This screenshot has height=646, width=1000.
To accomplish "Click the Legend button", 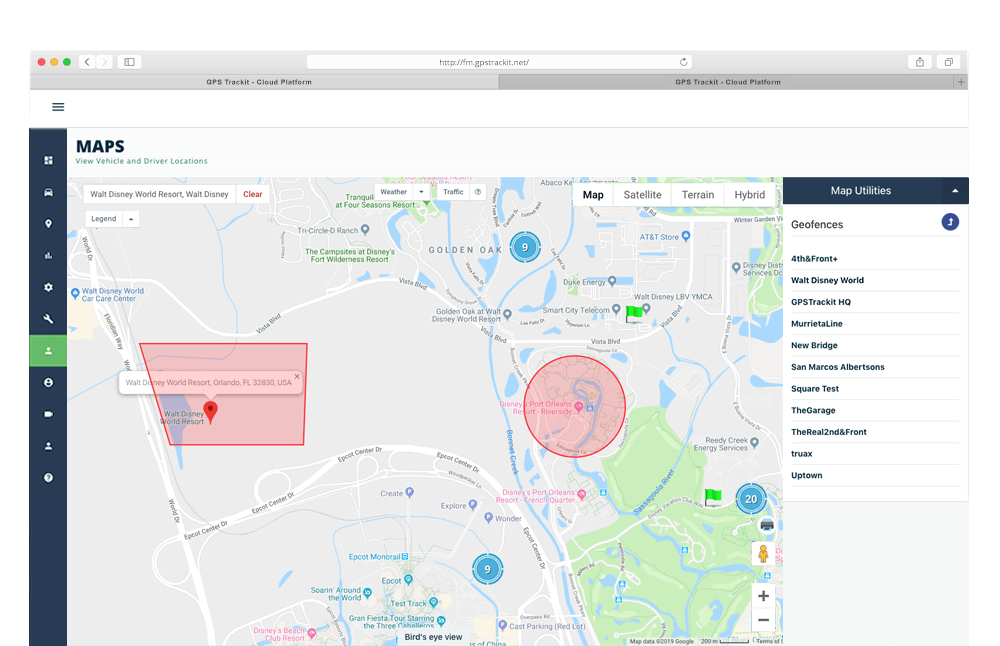I will point(103,219).
